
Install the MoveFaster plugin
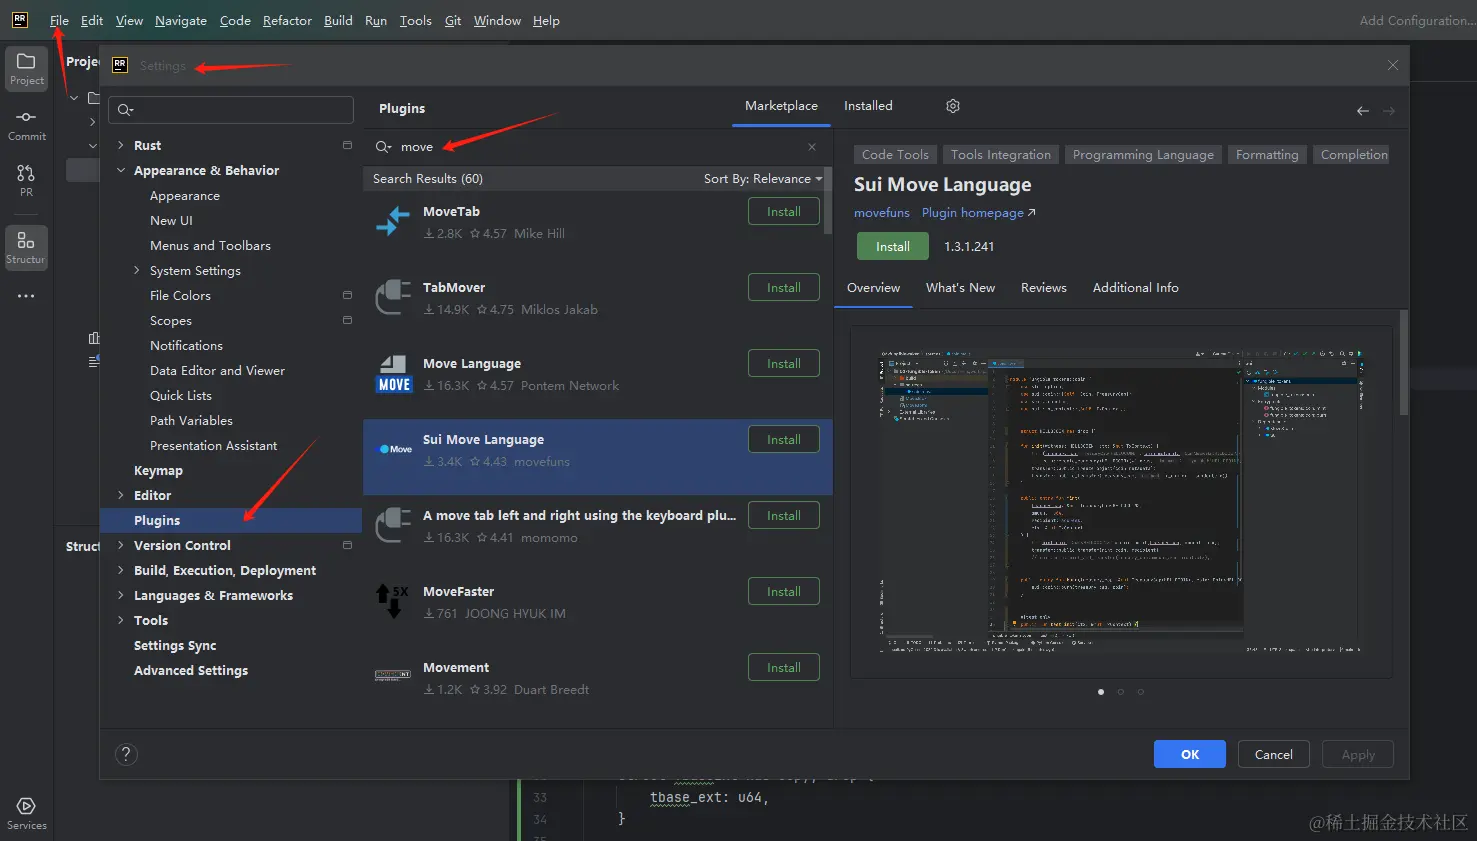pyautogui.click(x=784, y=592)
